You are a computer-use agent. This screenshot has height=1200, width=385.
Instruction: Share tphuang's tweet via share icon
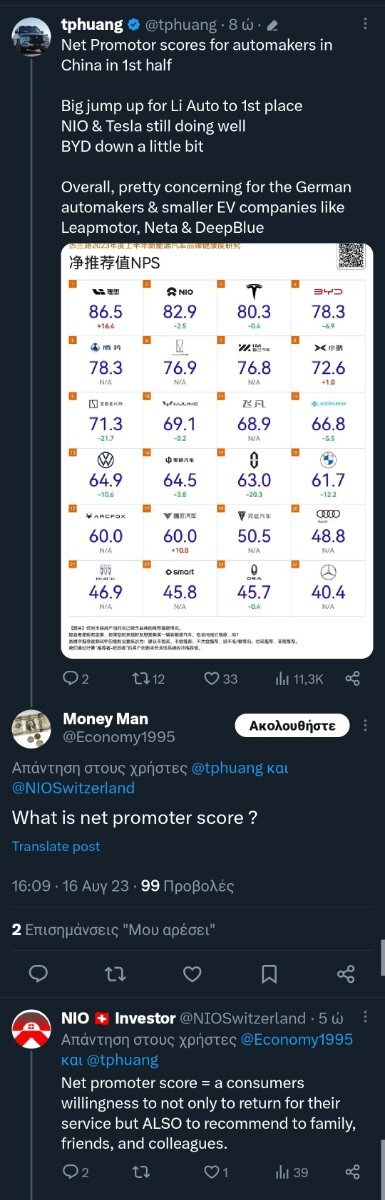tap(352, 679)
